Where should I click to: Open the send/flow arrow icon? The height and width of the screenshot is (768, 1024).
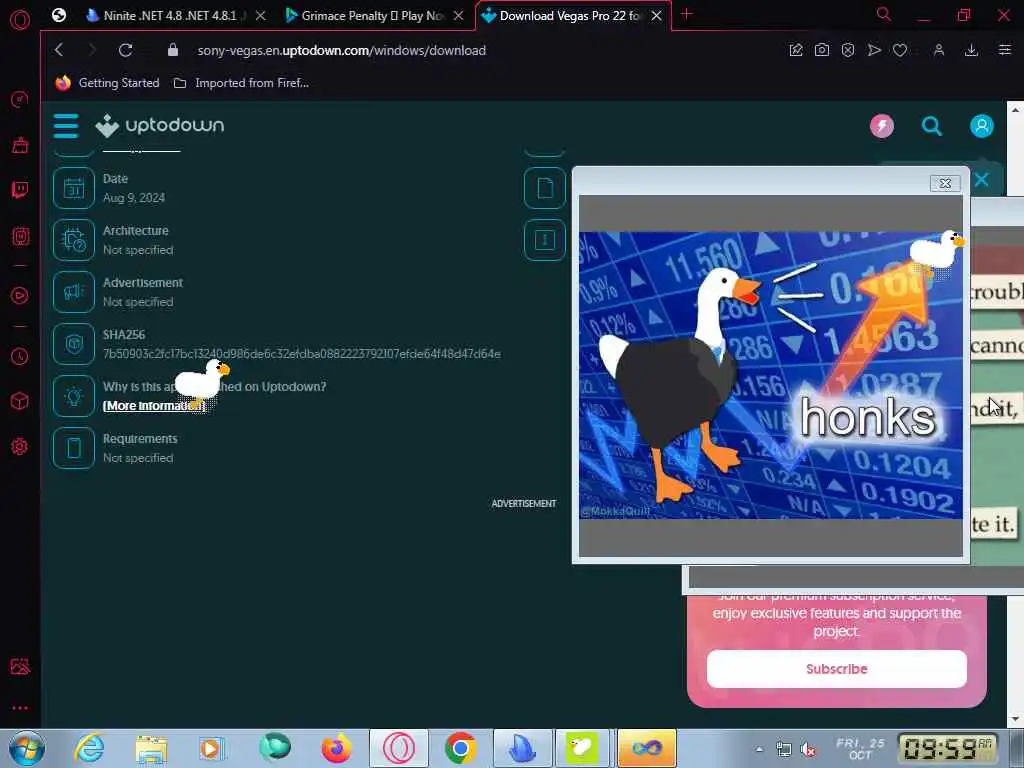(x=874, y=50)
